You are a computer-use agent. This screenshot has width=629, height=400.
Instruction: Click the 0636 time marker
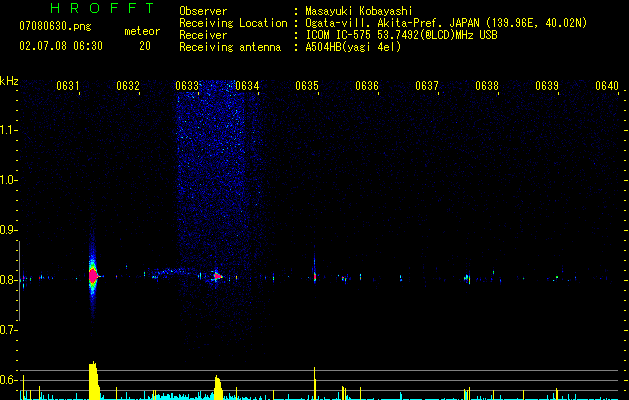tap(367, 86)
